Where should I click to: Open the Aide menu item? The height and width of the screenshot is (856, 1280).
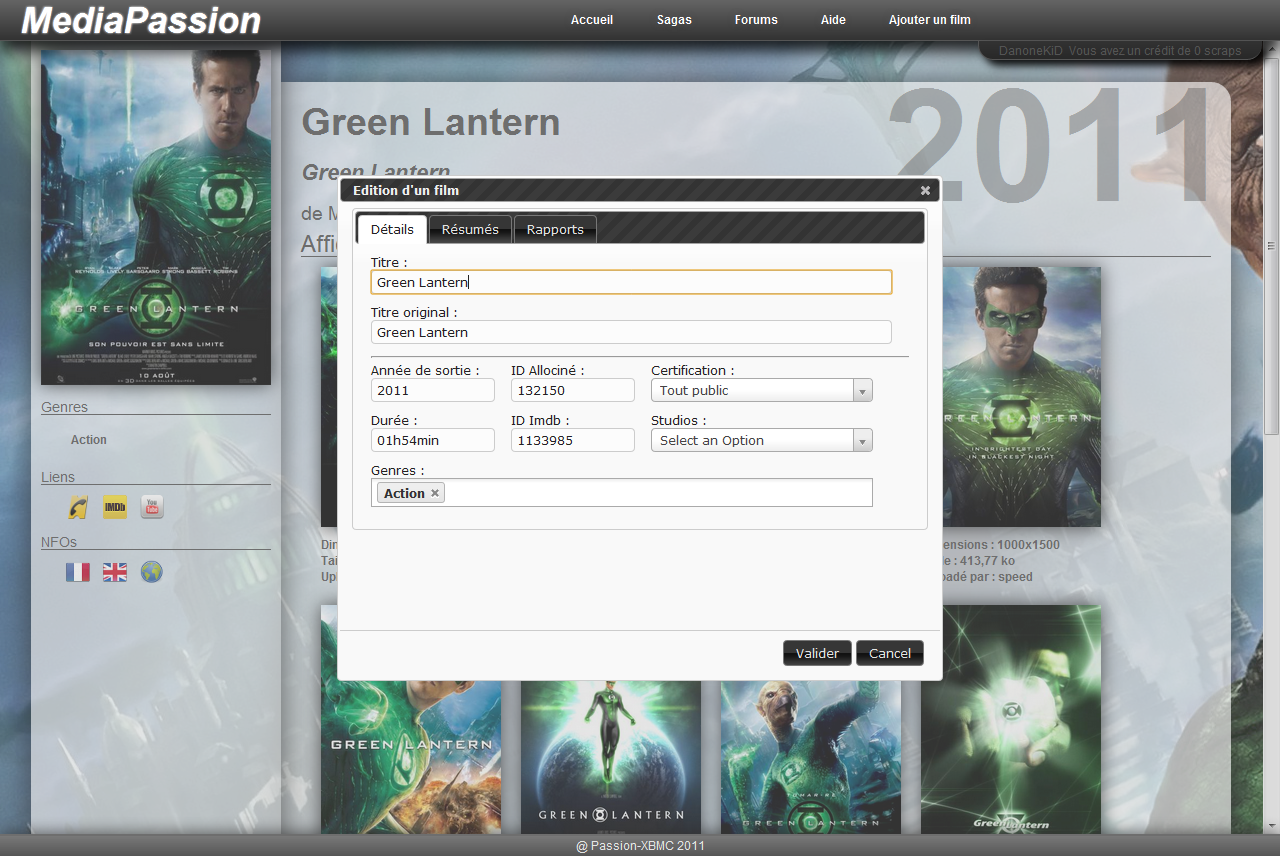[833, 20]
